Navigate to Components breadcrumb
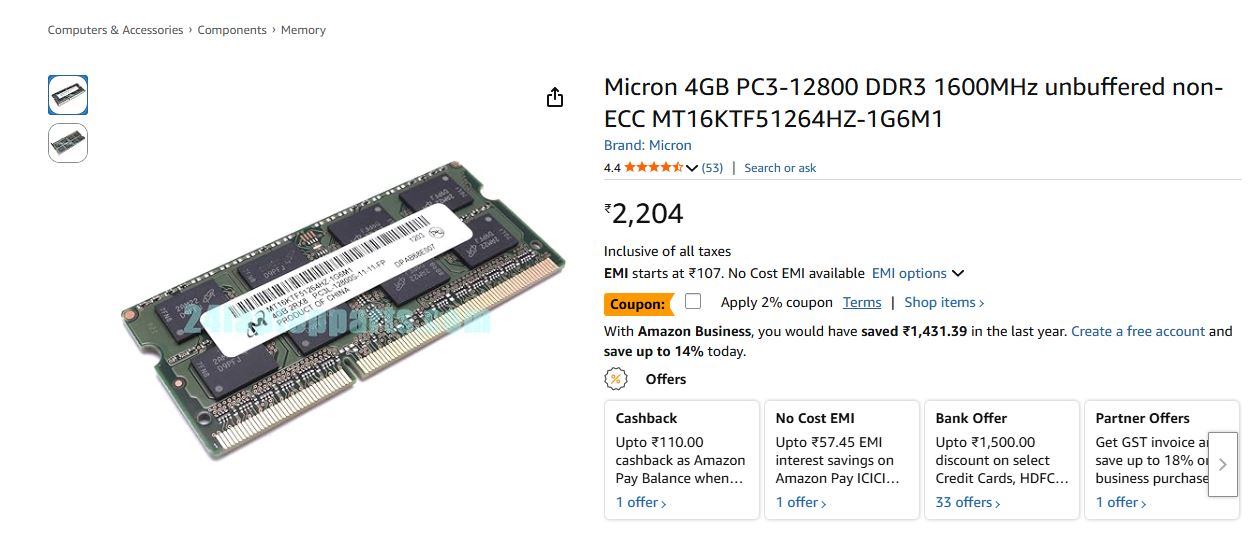 click(x=232, y=30)
